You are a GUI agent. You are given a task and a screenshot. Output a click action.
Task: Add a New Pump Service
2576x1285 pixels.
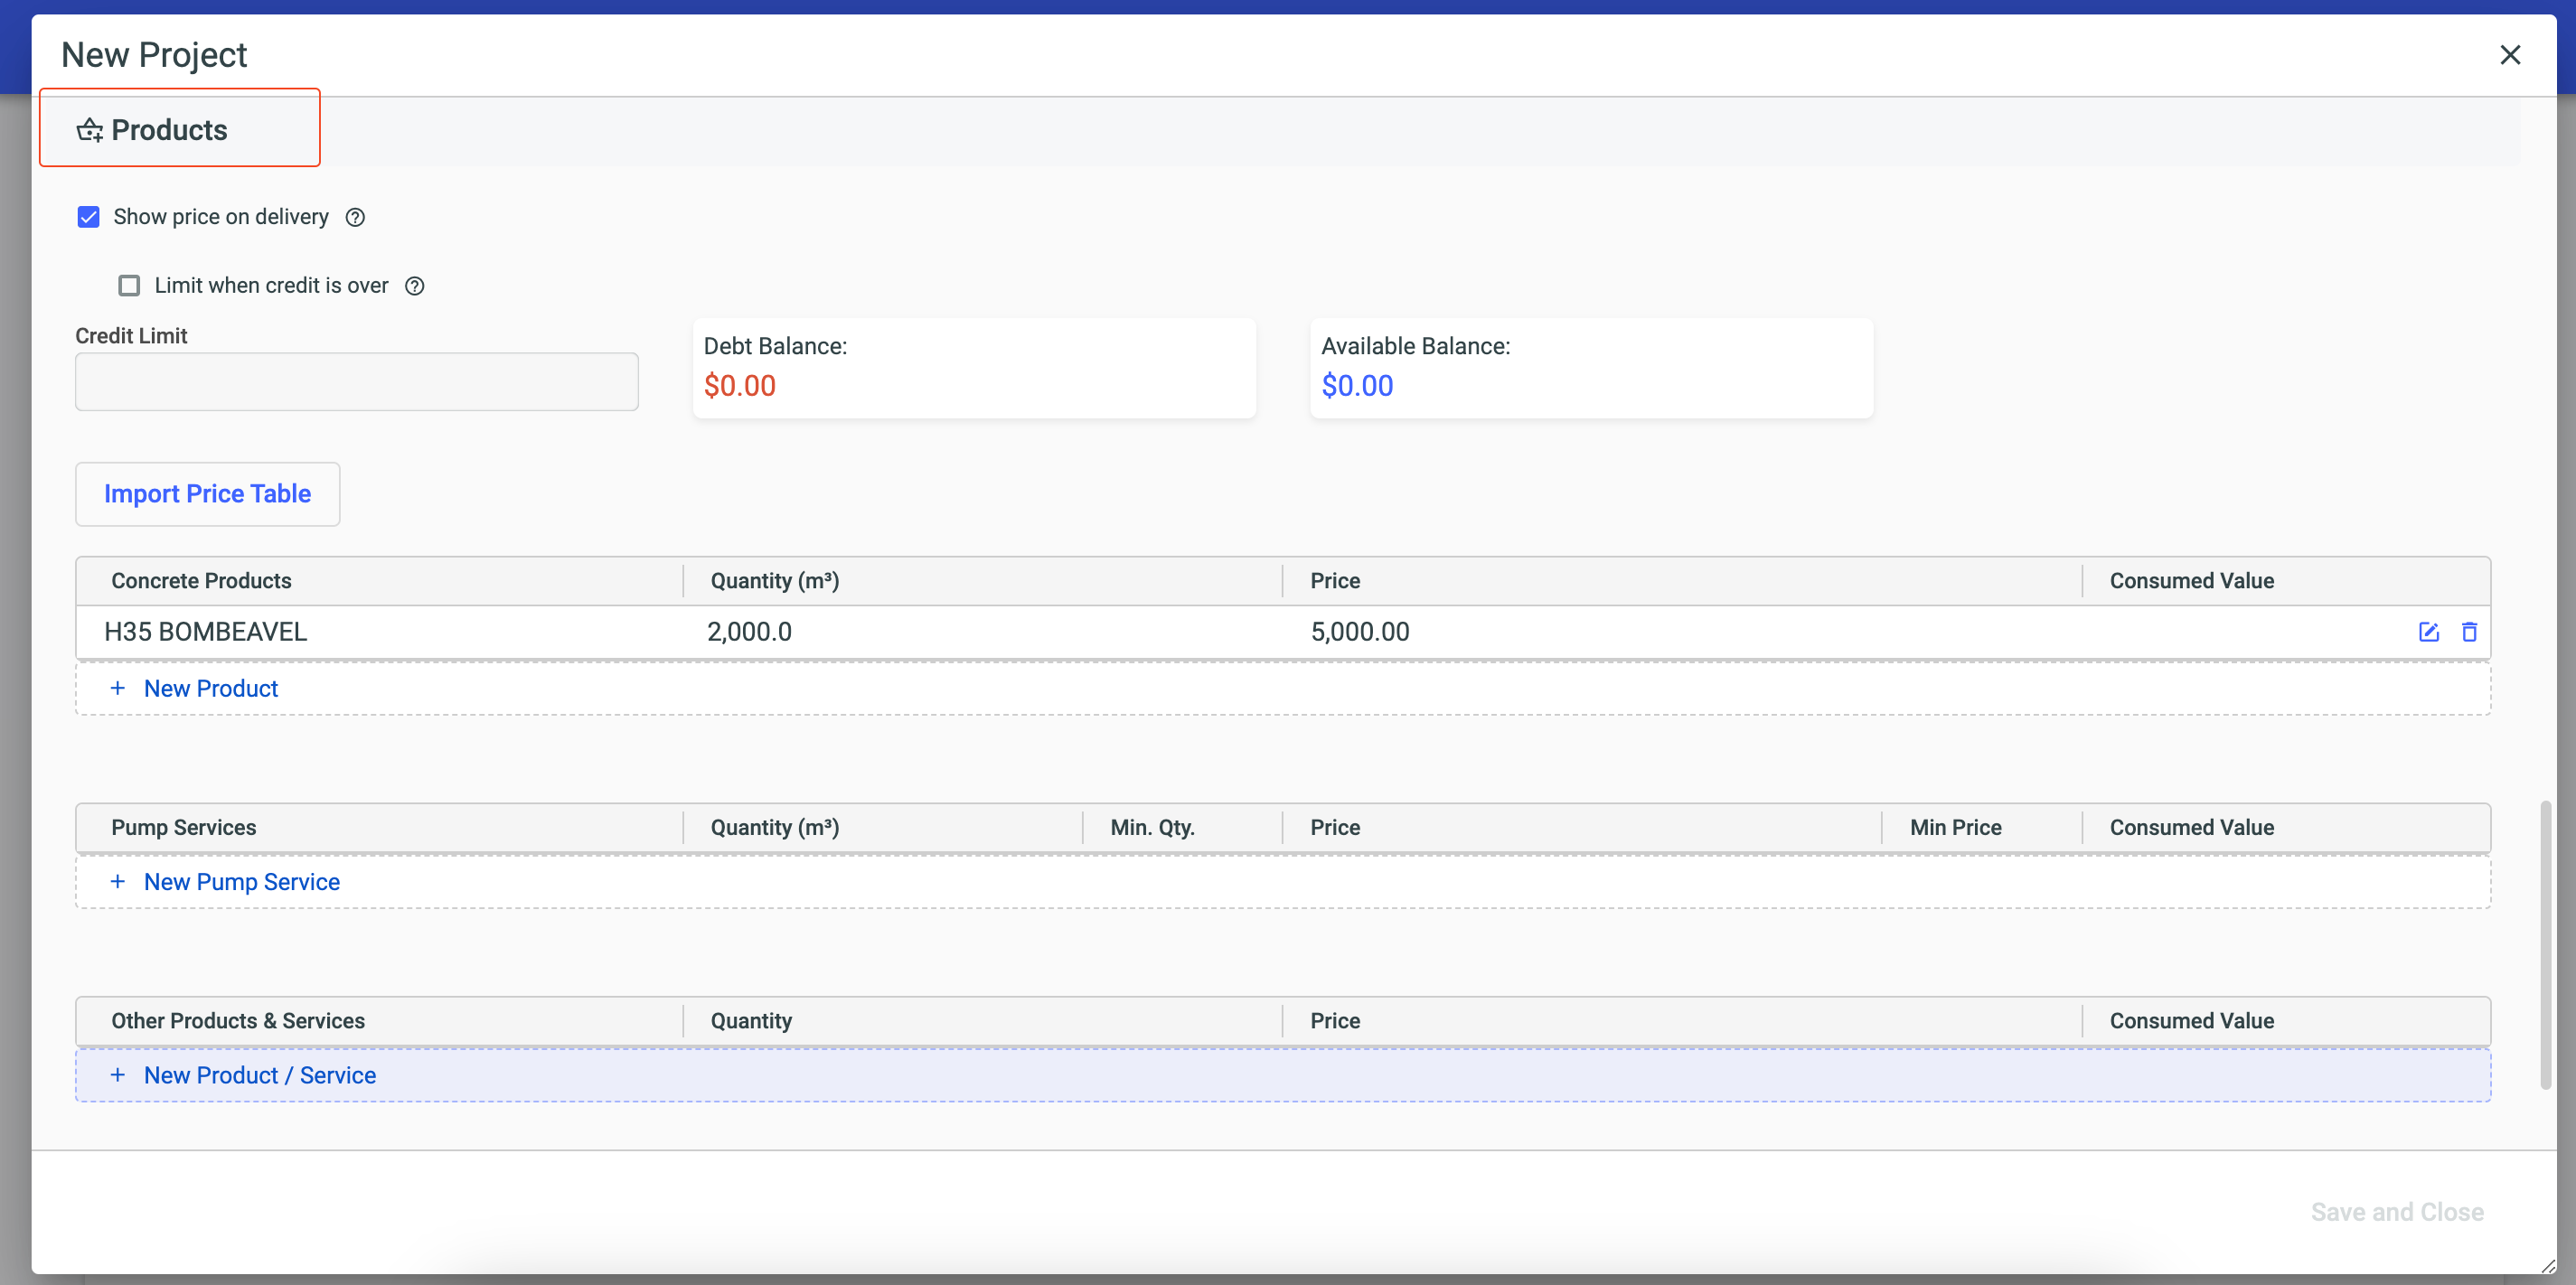(x=241, y=881)
